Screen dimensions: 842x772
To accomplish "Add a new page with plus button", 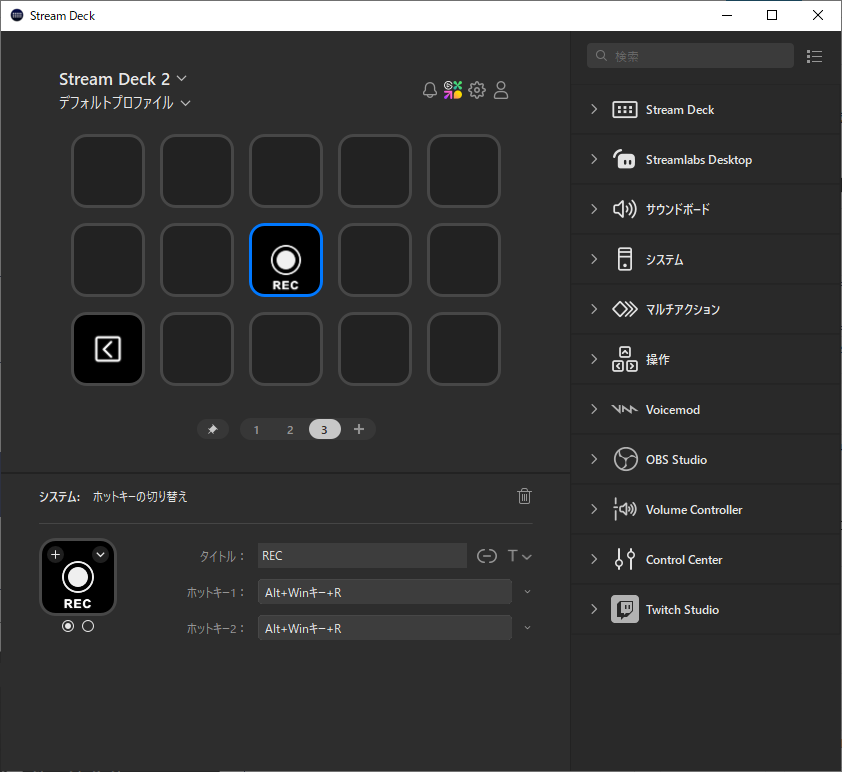I will click(x=359, y=429).
